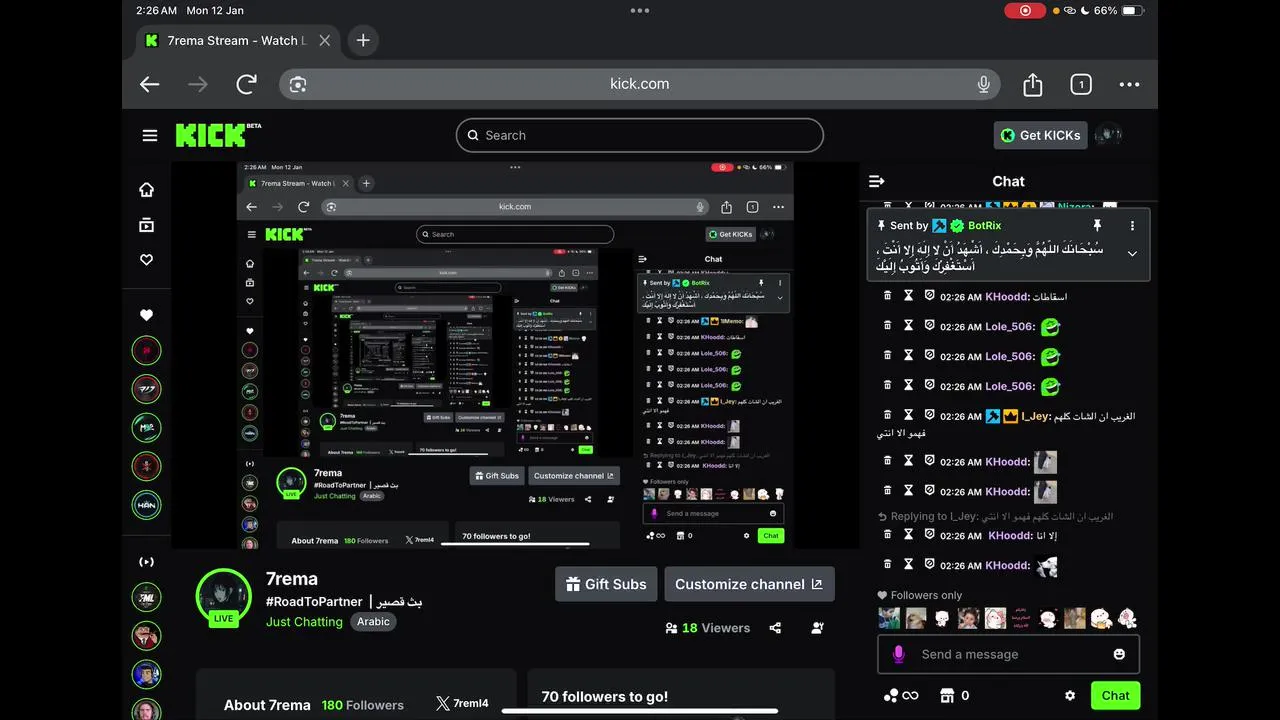Screen dimensions: 1280x720
Task: Click the KICKs balance infinity icon
Action: (x=900, y=695)
